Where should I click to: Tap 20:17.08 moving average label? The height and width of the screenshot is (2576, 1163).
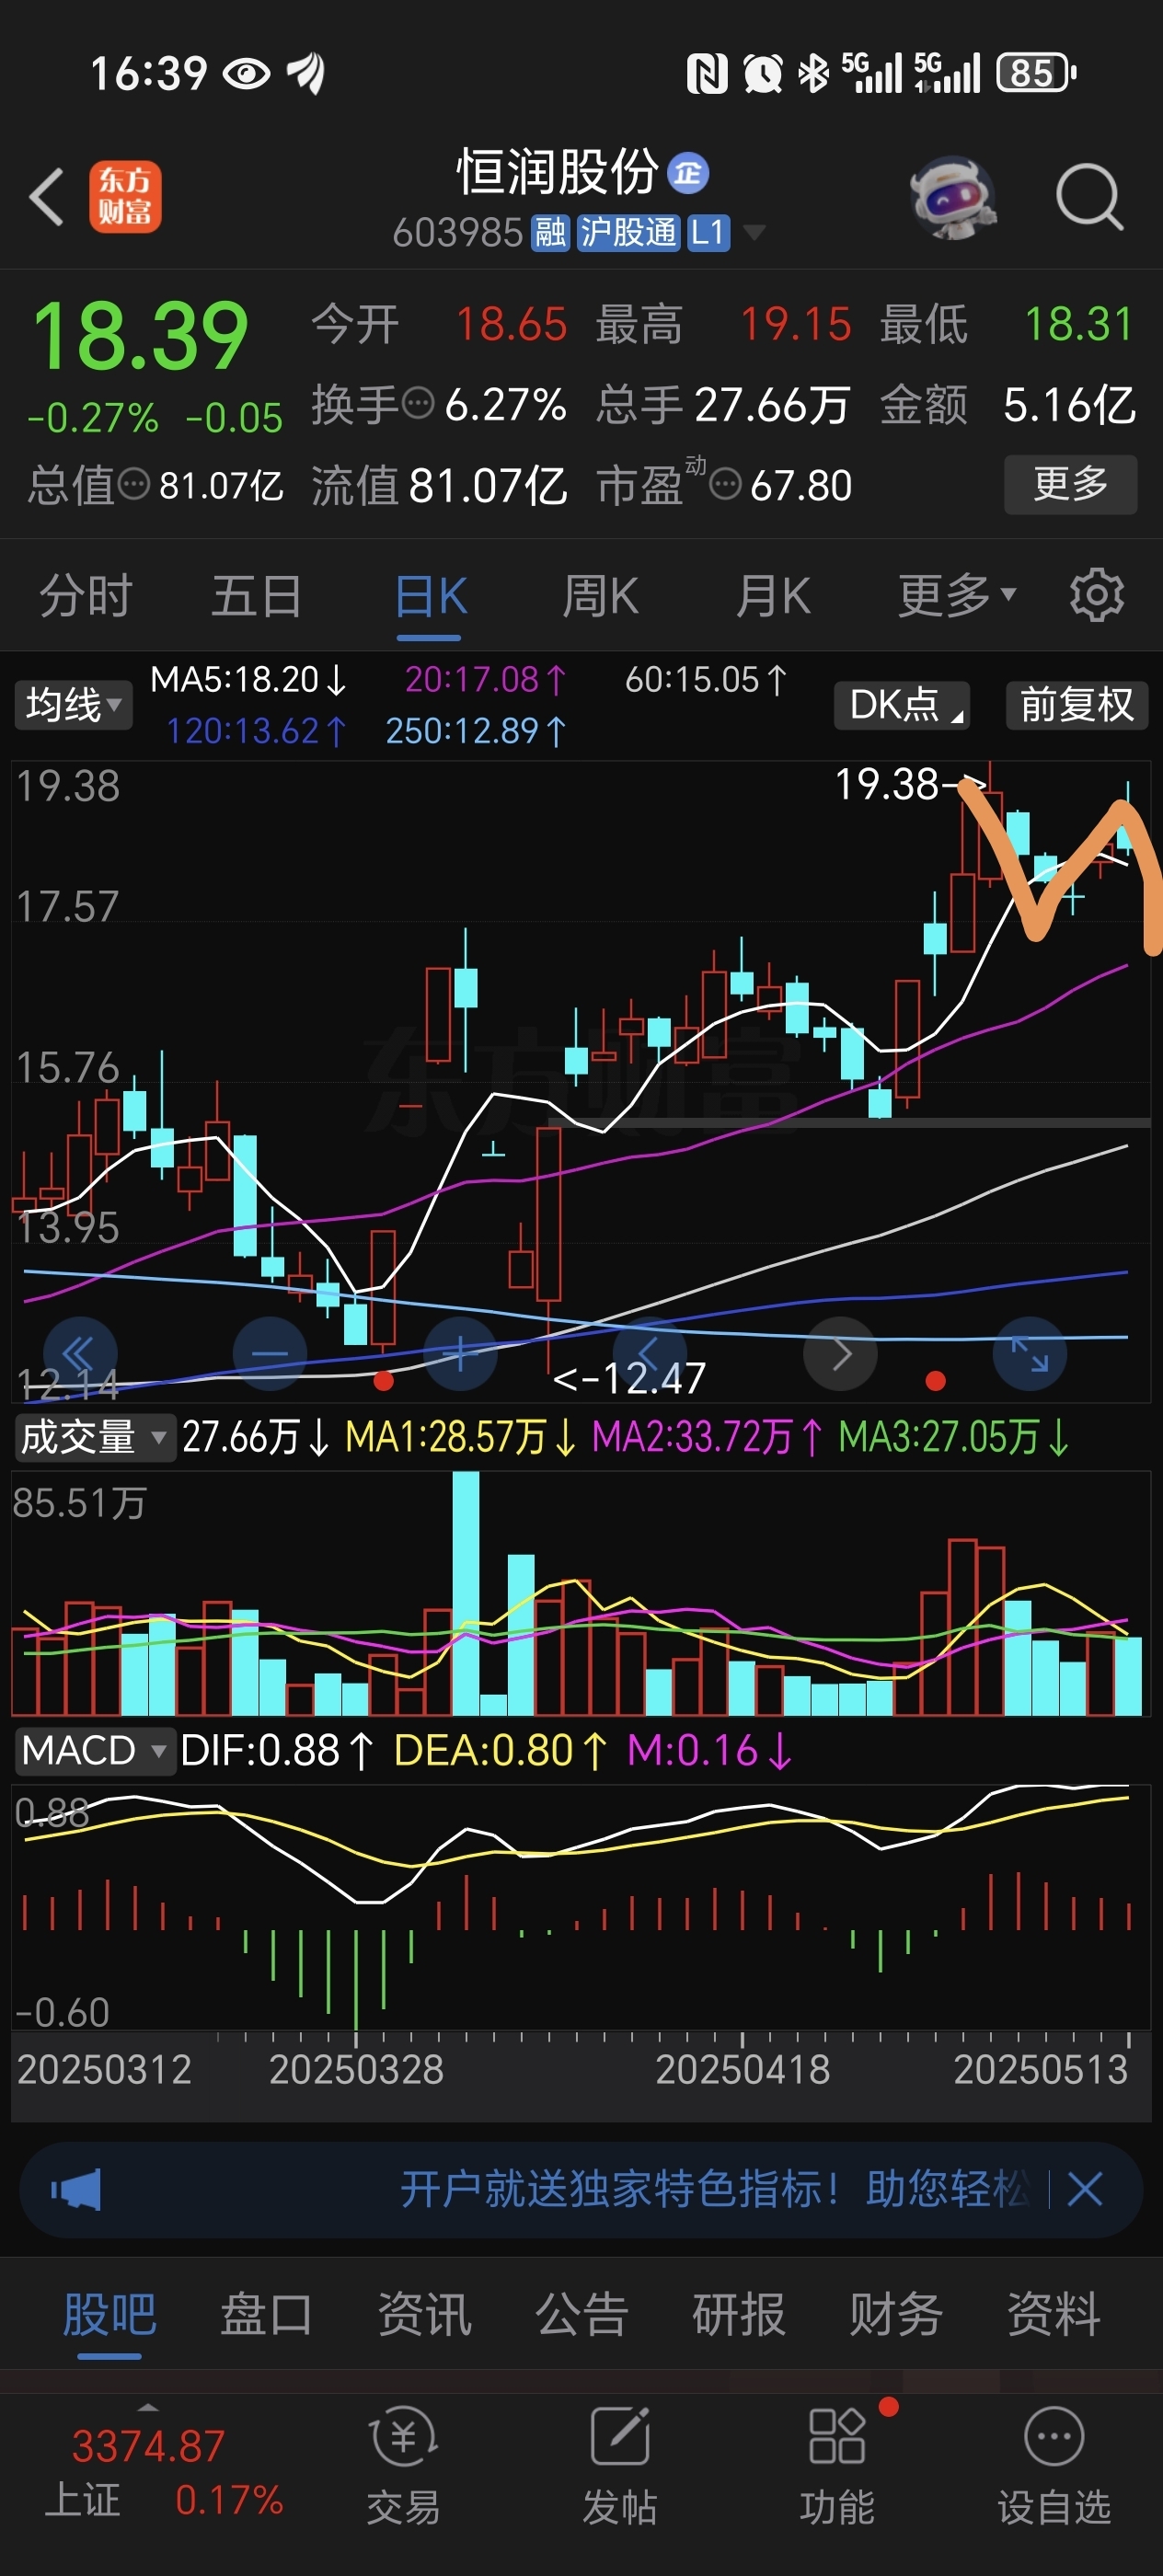[485, 680]
